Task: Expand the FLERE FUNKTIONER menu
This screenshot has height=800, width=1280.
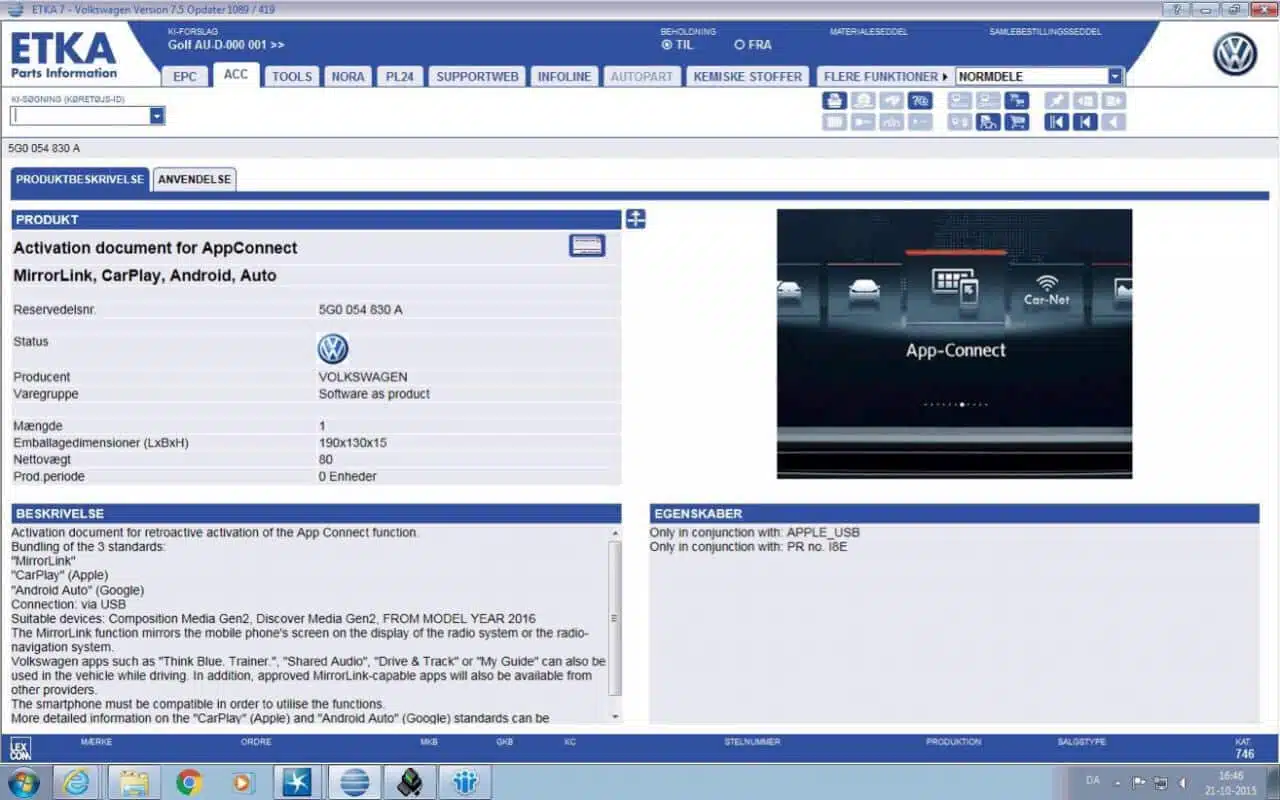Action: (885, 76)
